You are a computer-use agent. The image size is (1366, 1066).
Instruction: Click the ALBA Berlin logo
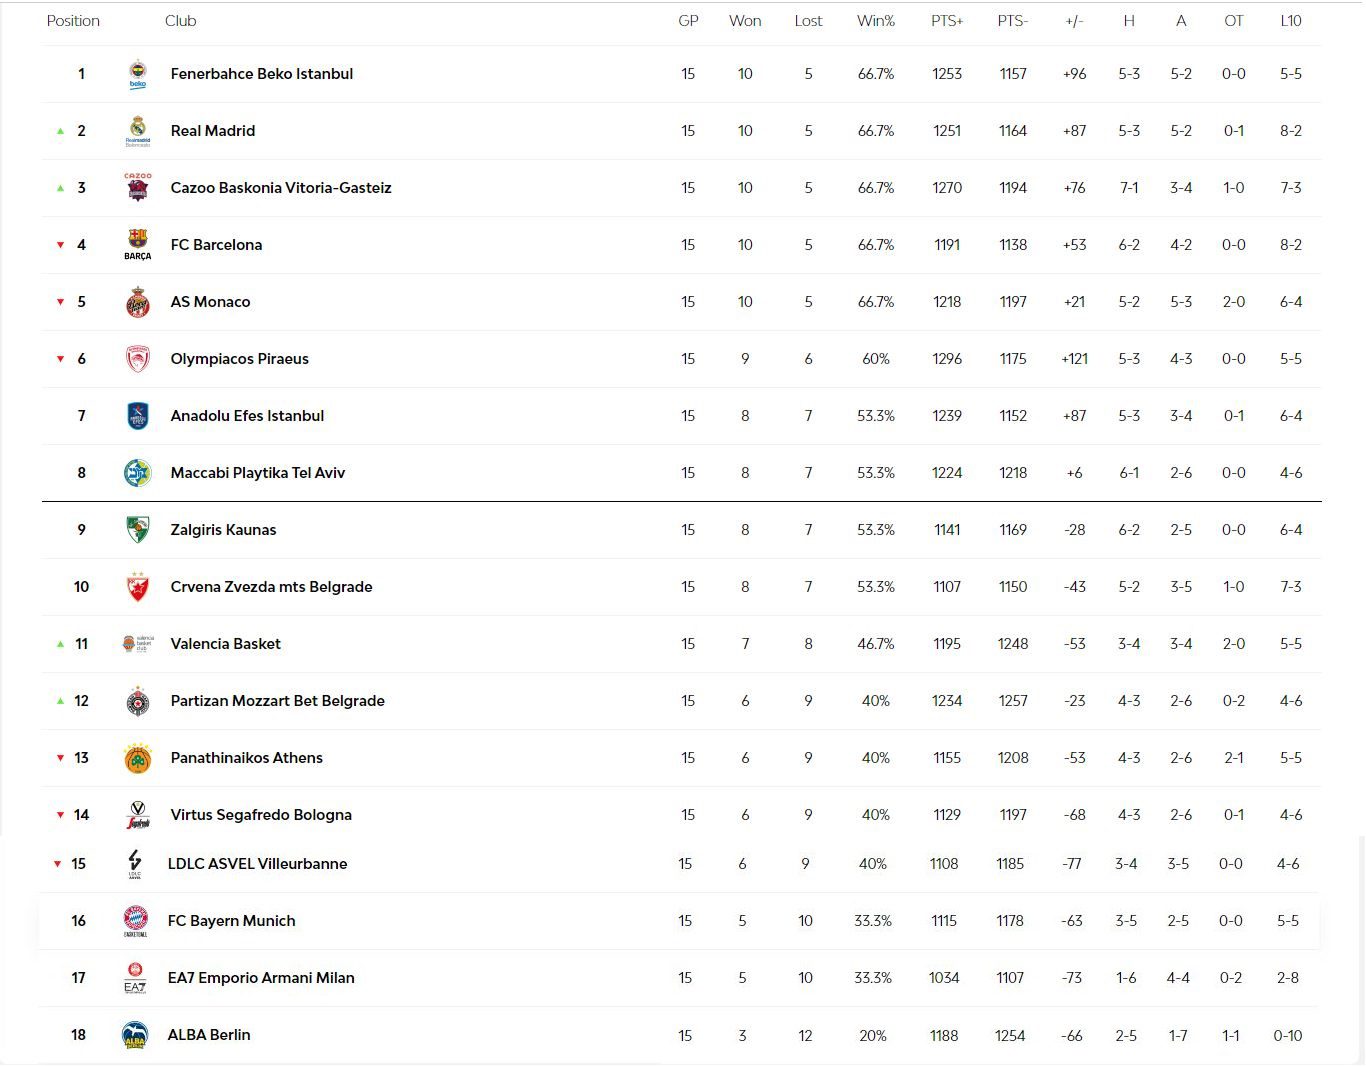point(135,1035)
